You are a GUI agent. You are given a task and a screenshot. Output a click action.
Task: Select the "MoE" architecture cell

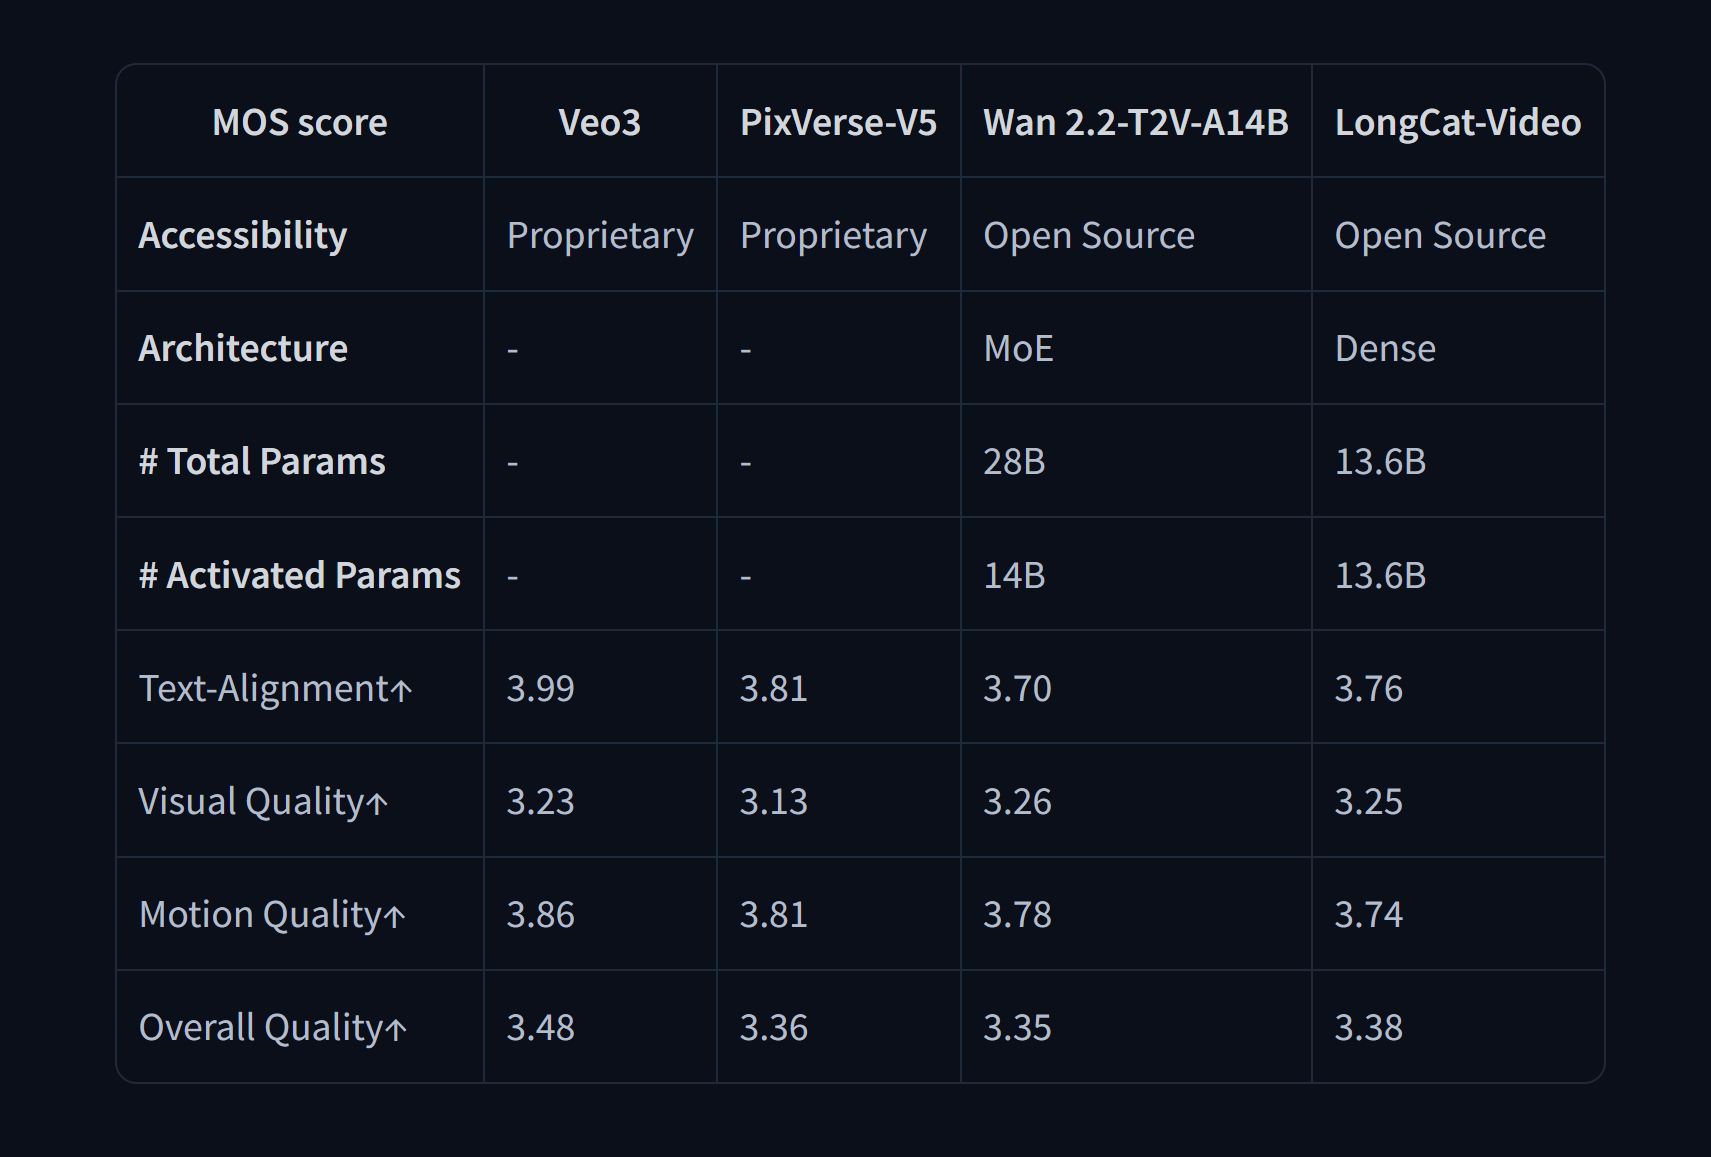(1018, 348)
